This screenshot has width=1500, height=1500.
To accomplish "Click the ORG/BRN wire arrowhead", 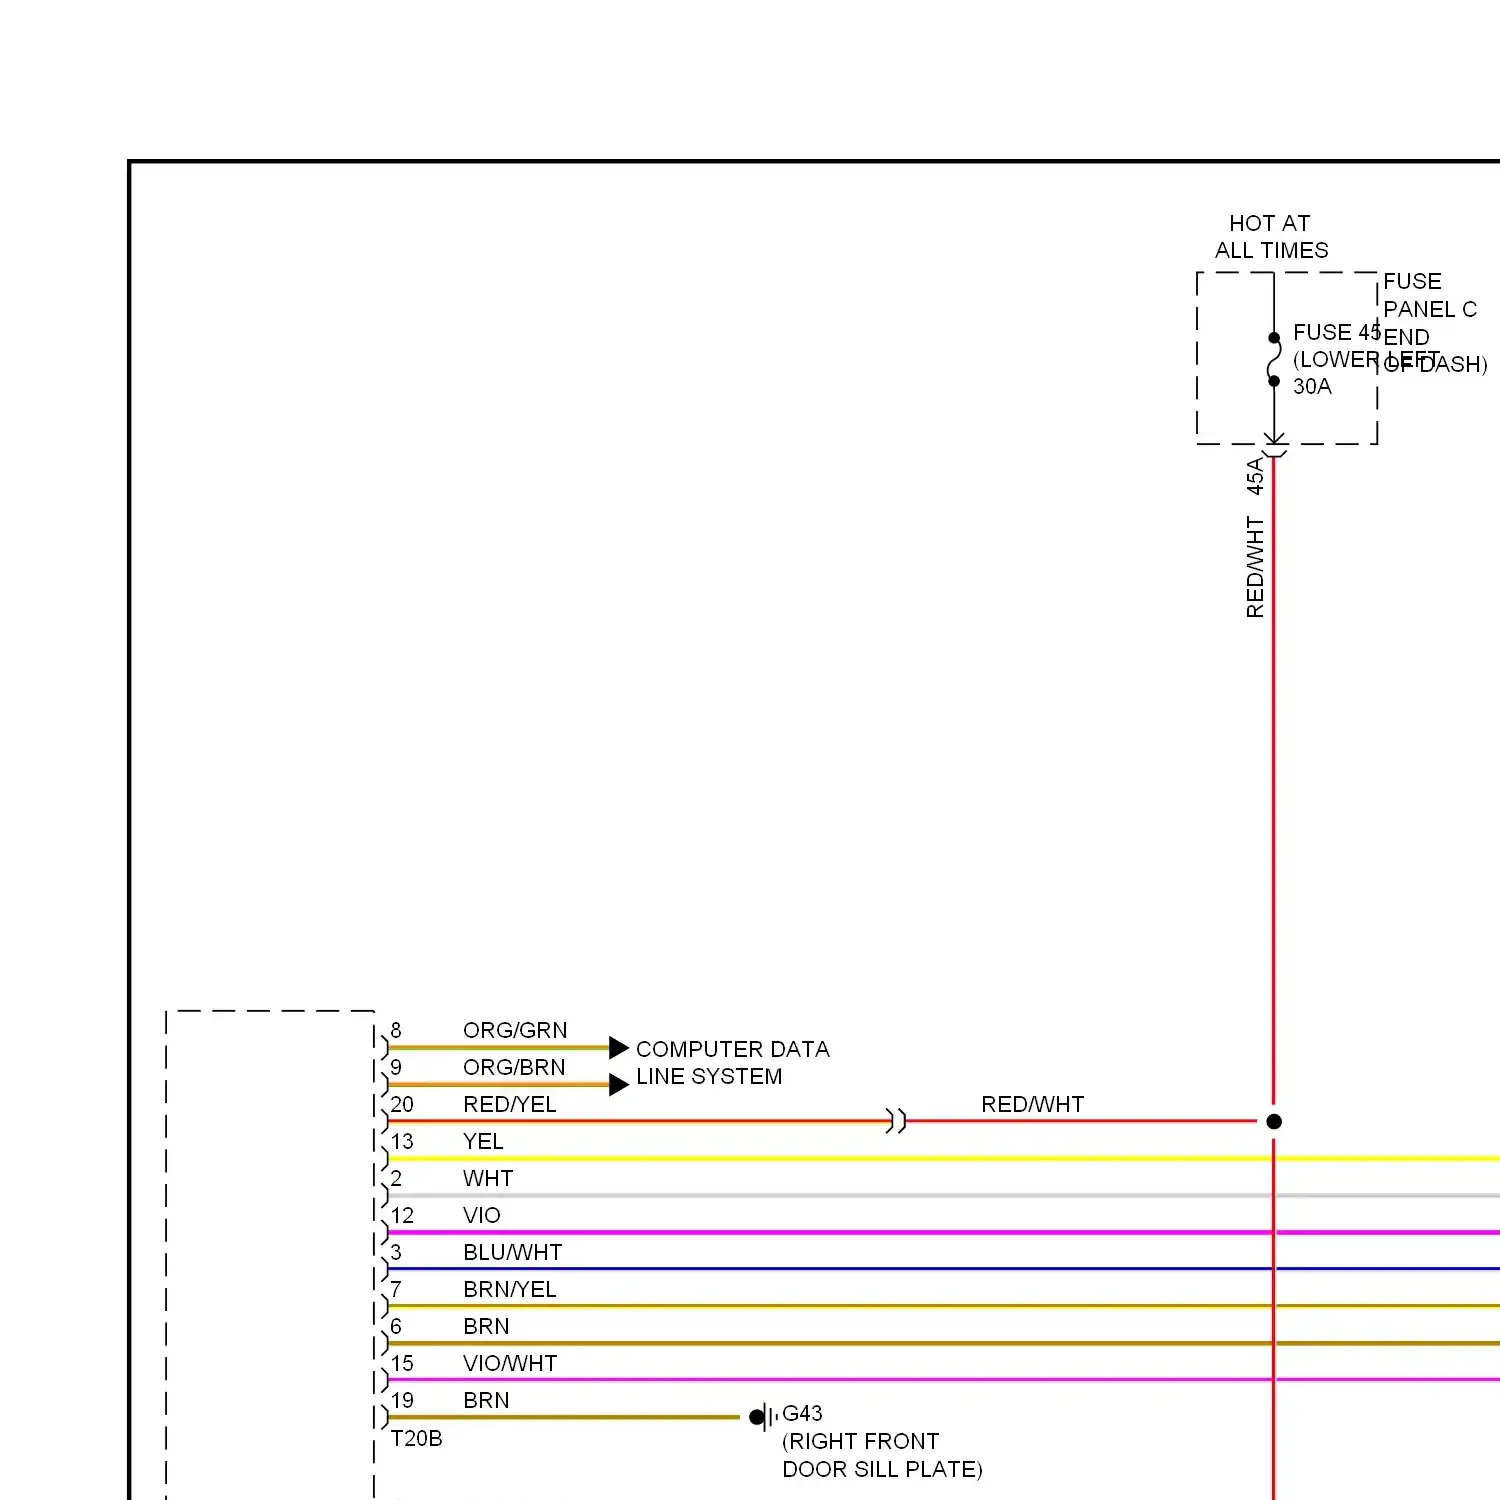I will (x=619, y=1084).
